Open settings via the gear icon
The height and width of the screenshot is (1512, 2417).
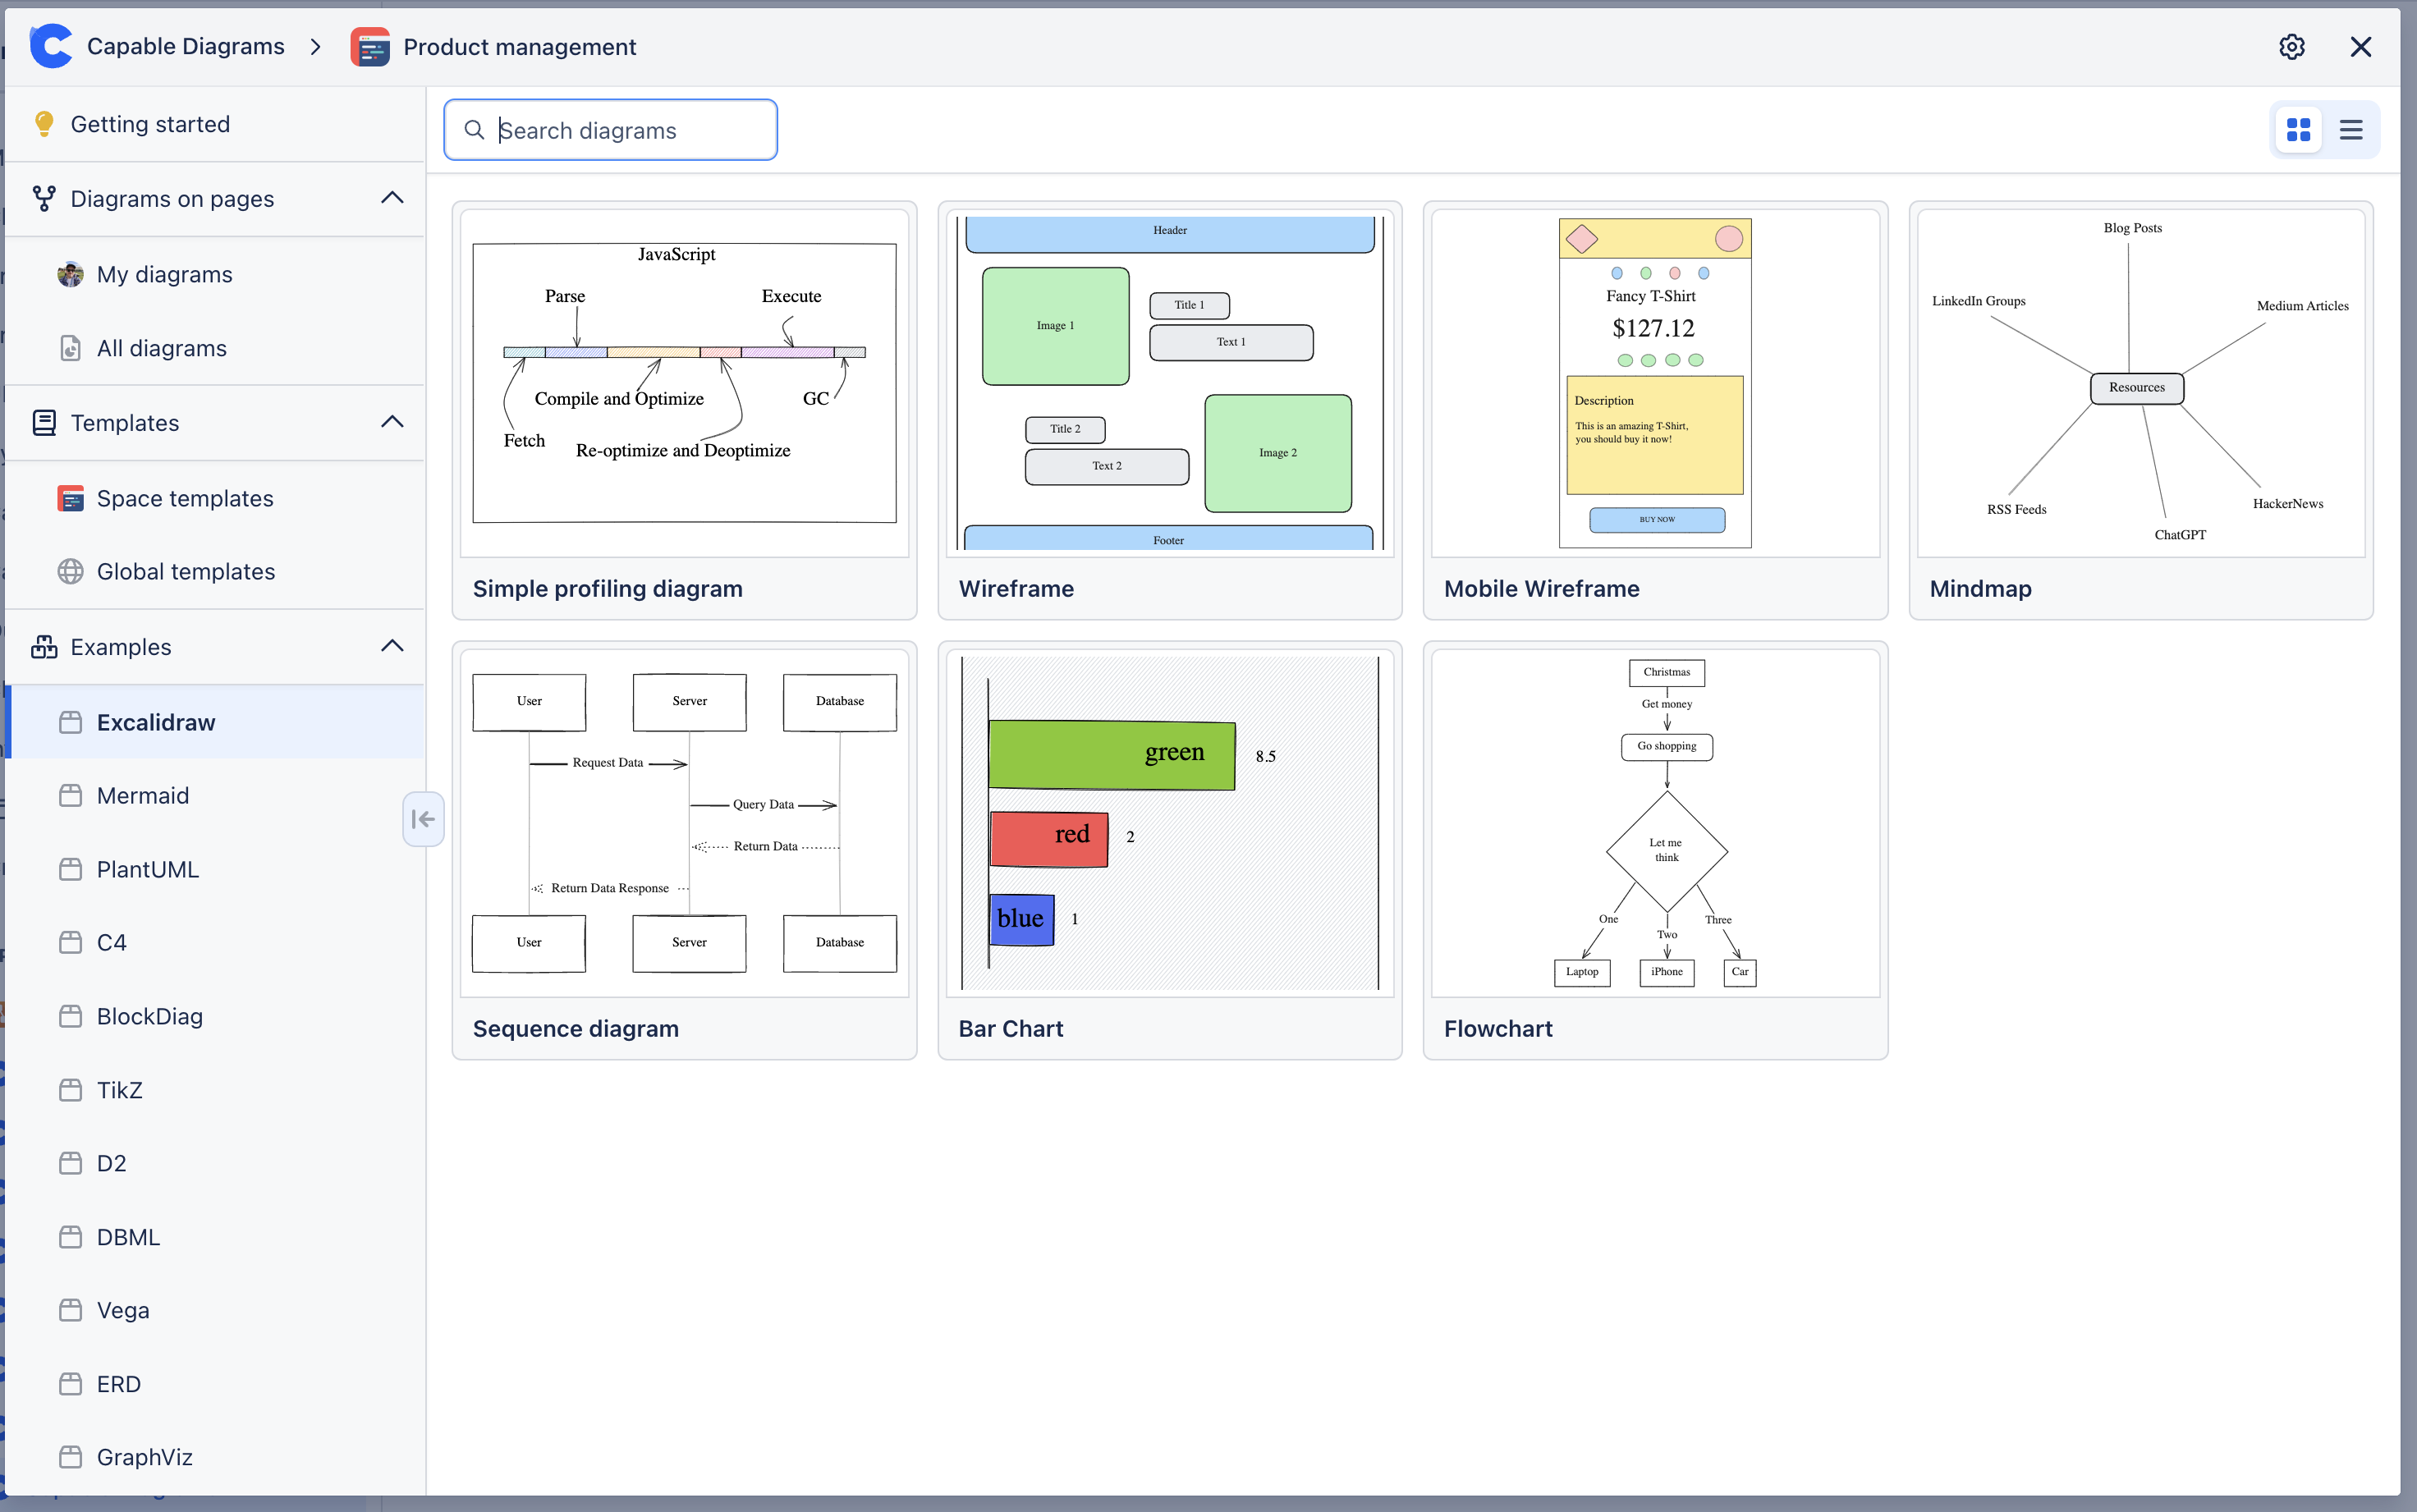click(x=2291, y=47)
